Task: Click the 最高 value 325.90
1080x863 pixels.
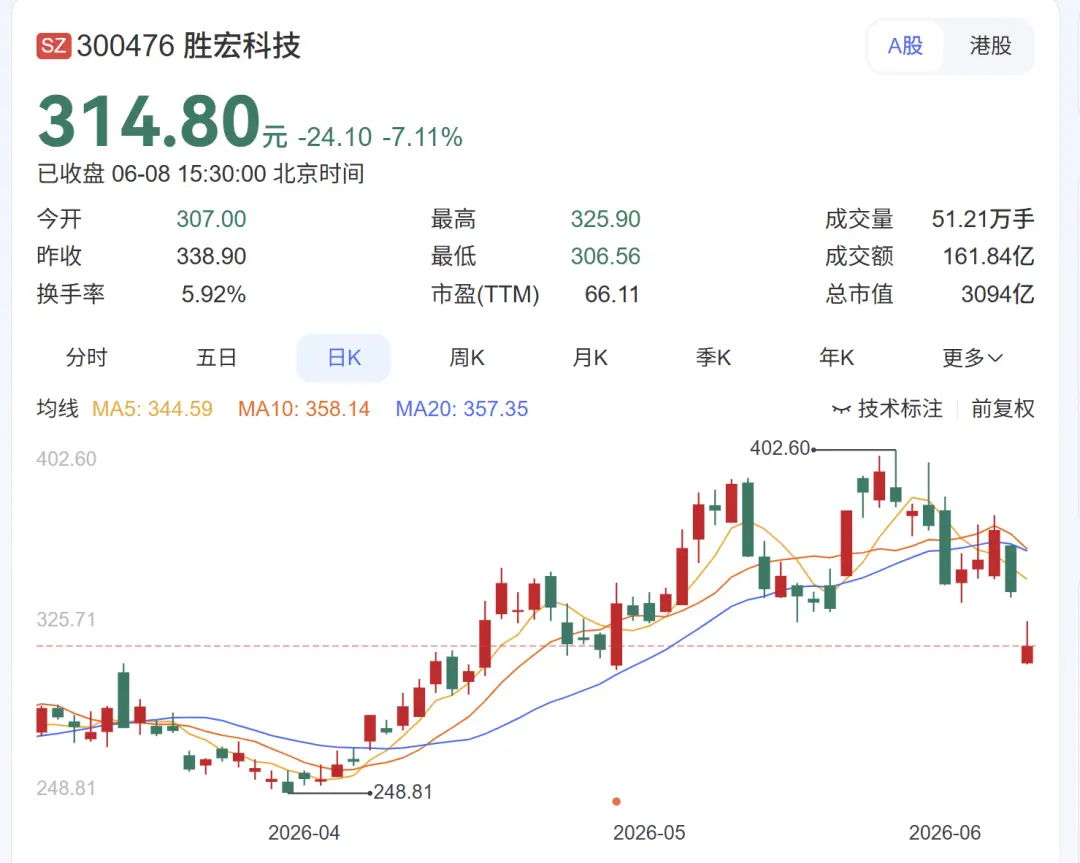Action: point(605,219)
